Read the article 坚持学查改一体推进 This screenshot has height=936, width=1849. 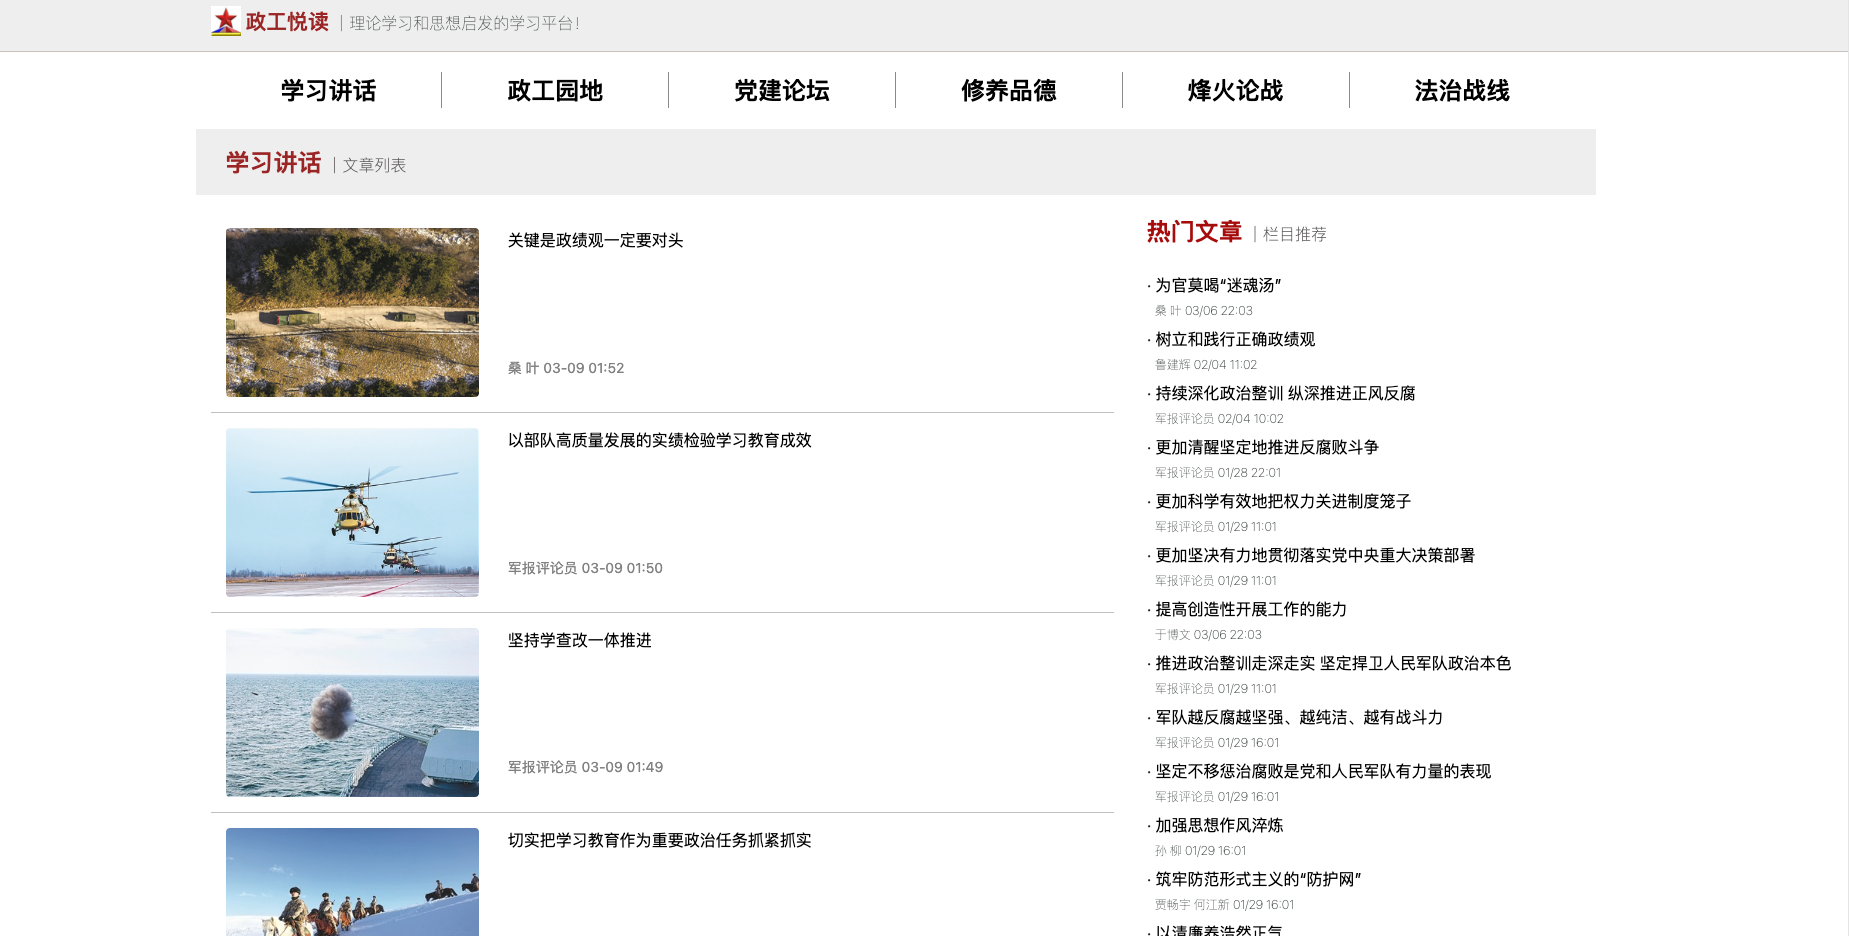point(579,641)
